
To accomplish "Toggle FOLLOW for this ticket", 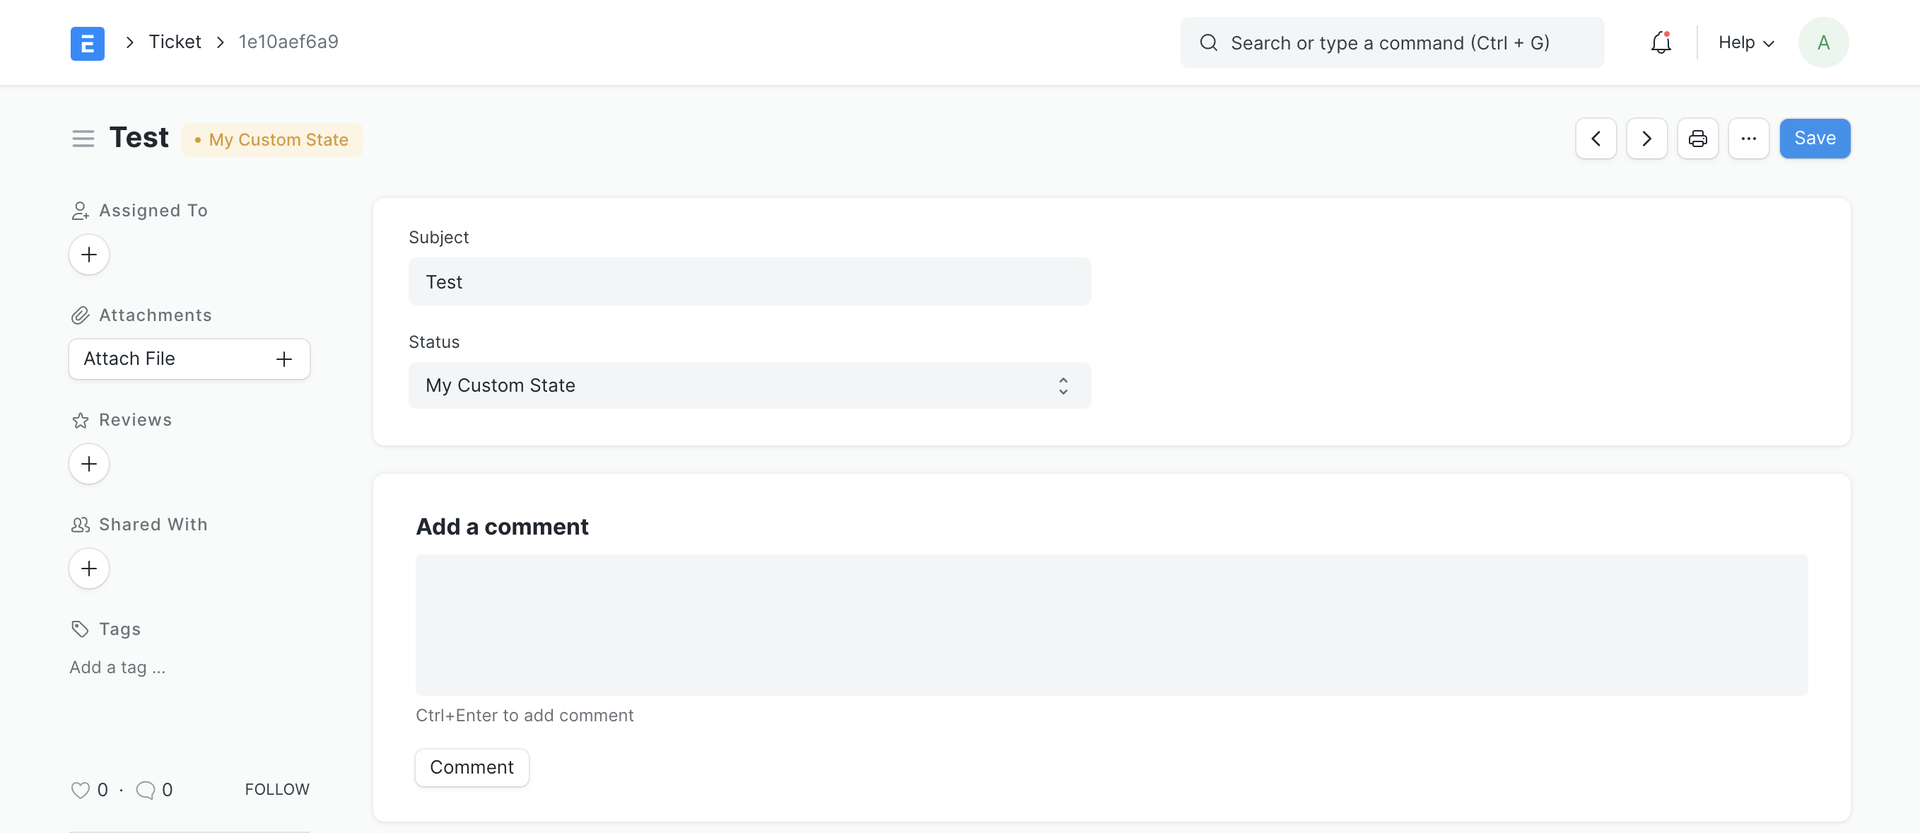I will (277, 790).
